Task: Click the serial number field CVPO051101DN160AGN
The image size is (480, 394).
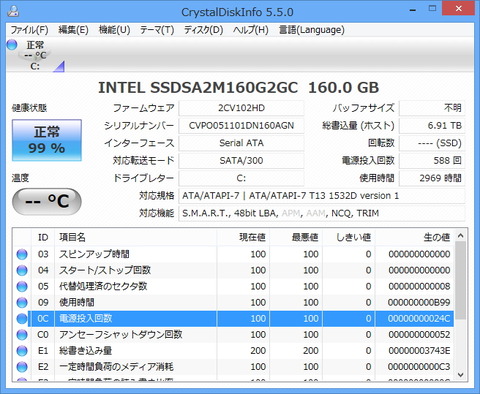Action: tap(241, 126)
